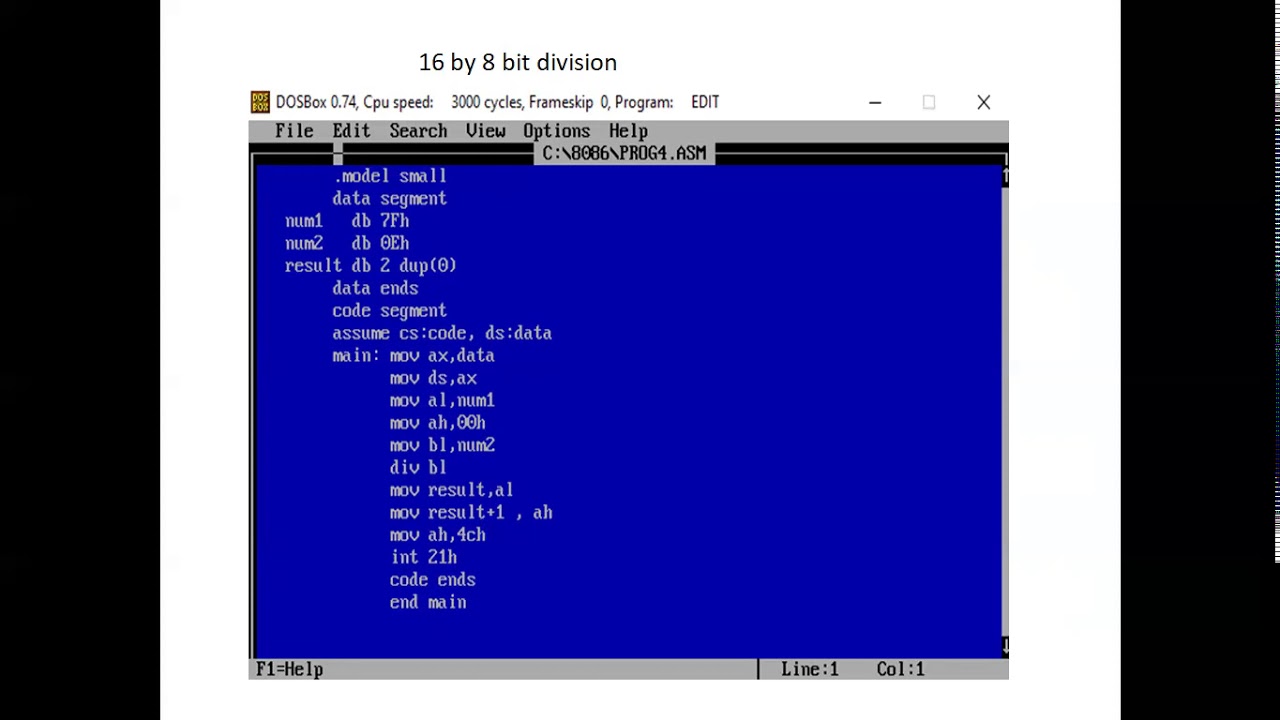Open the Options menu

tap(556, 131)
